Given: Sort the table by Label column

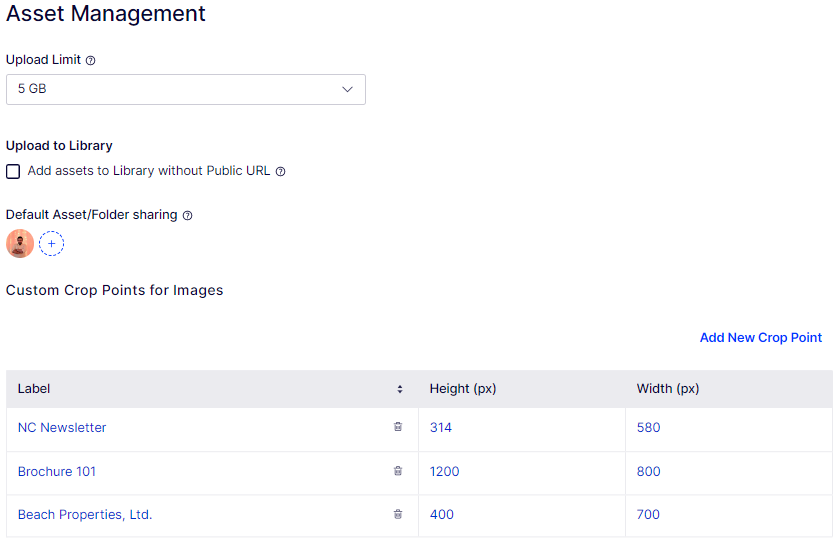Looking at the screenshot, I should tap(400, 389).
